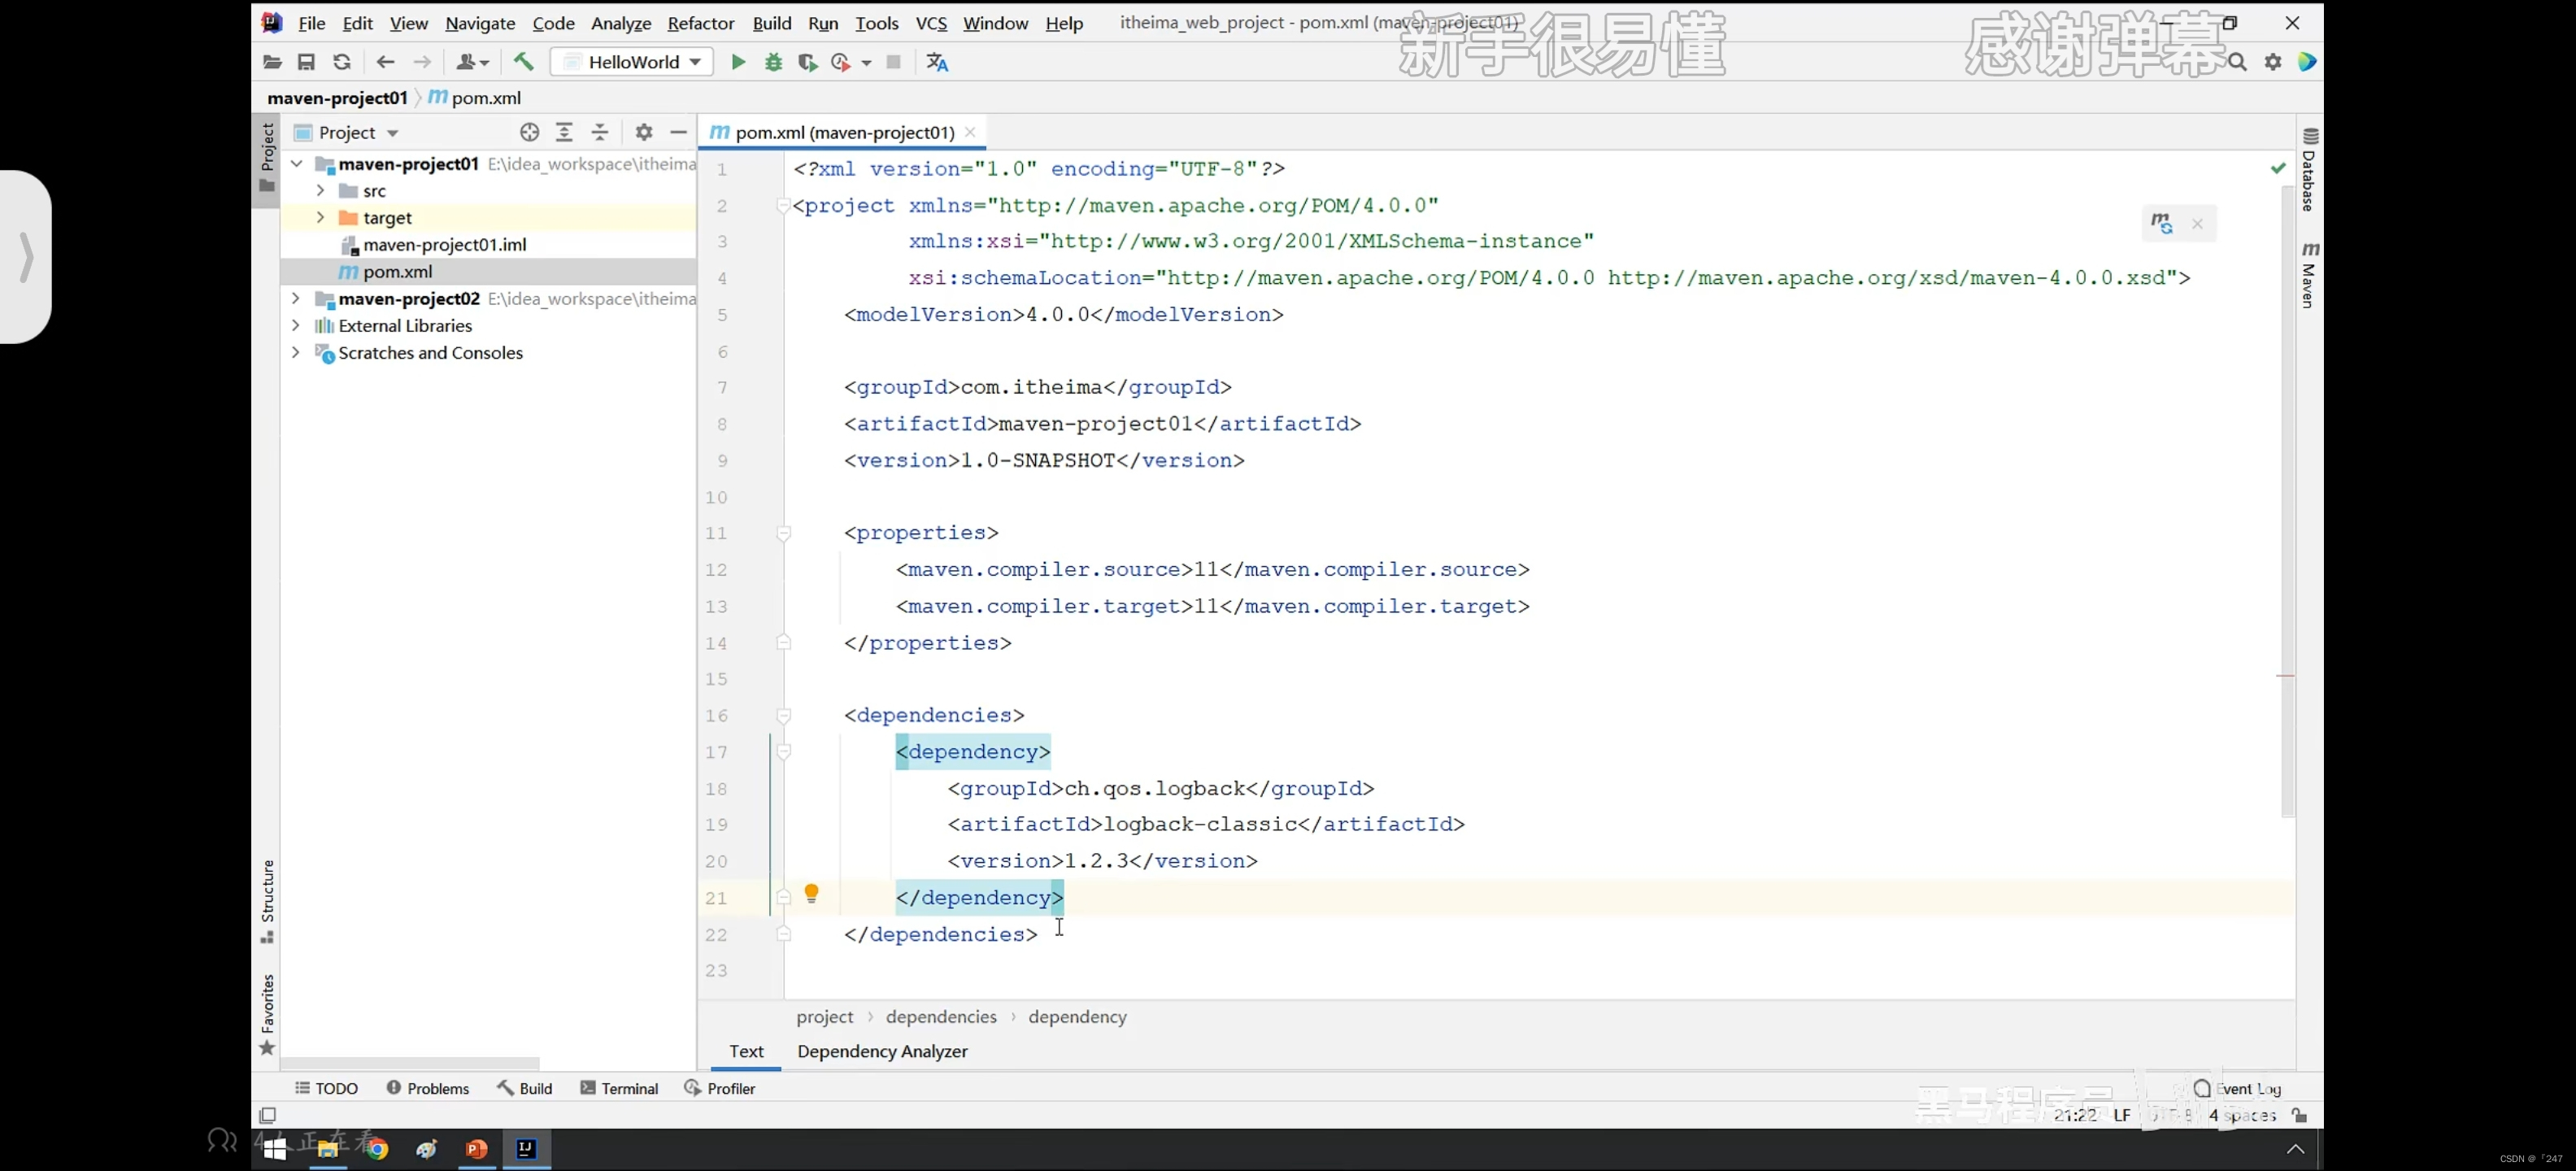Open the File menu
This screenshot has width=2576, height=1171.
(311, 23)
